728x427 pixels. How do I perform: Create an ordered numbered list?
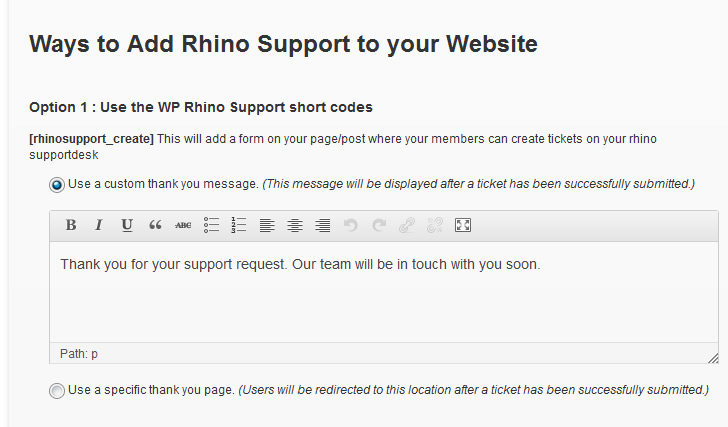coord(239,225)
